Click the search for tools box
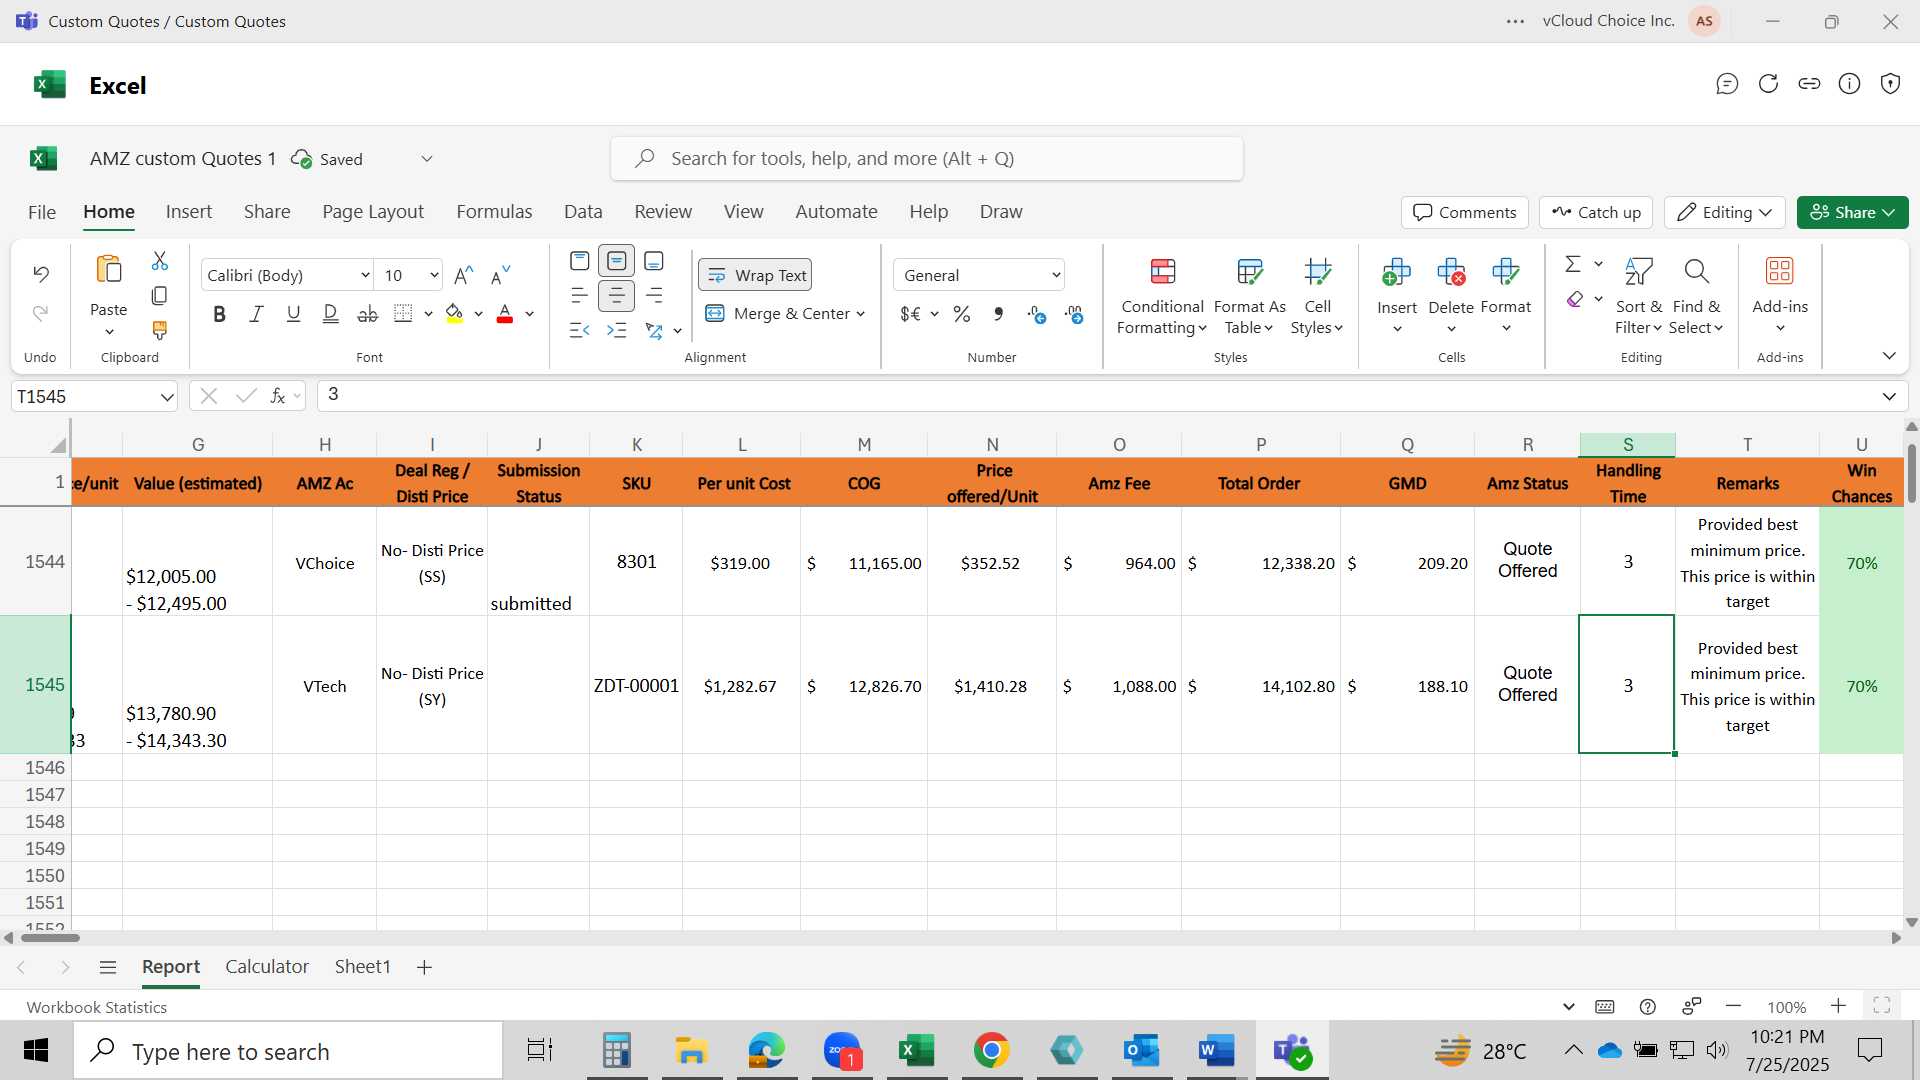The width and height of the screenshot is (1920, 1080). click(x=927, y=159)
